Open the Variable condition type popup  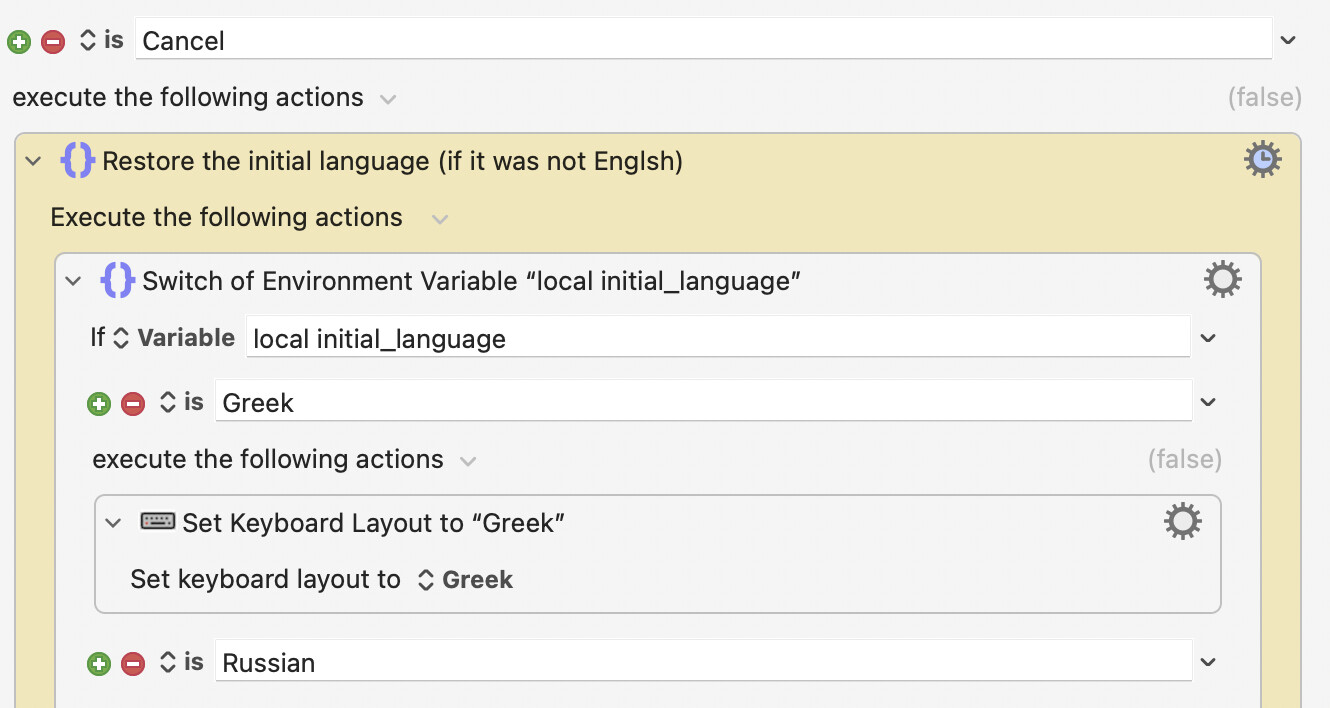[175, 338]
